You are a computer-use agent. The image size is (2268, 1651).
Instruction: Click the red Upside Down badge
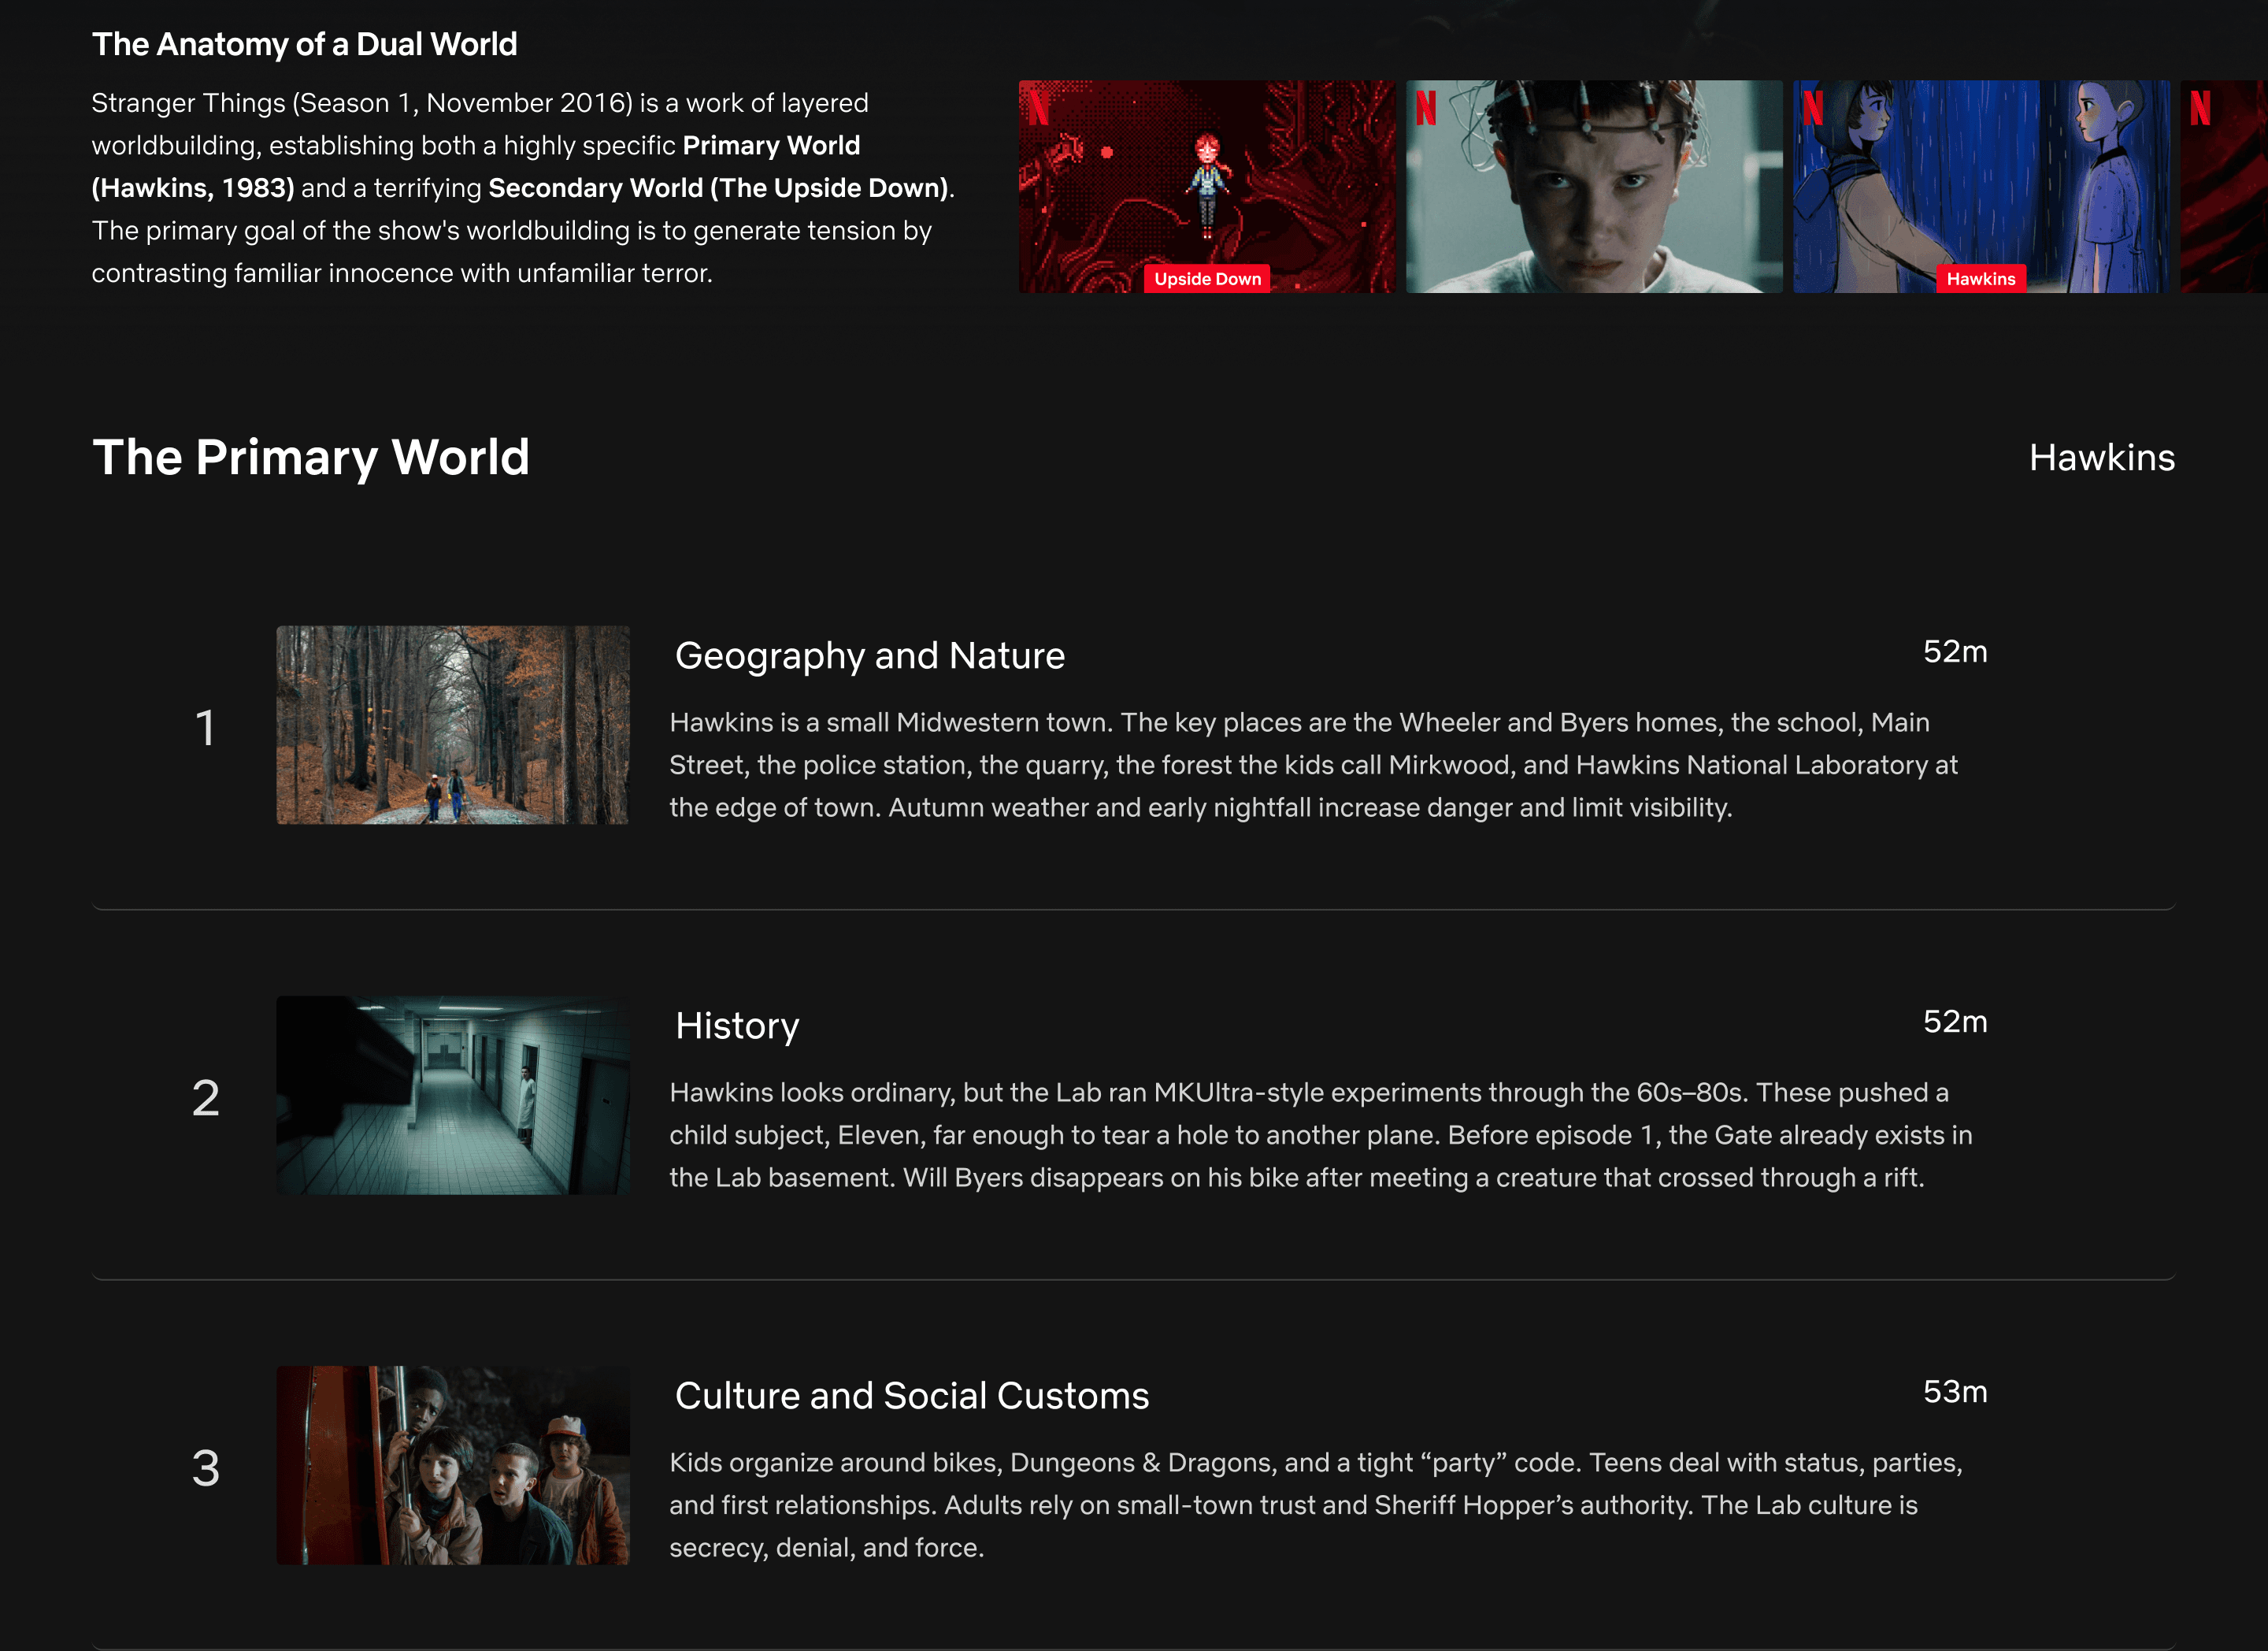pyautogui.click(x=1207, y=279)
